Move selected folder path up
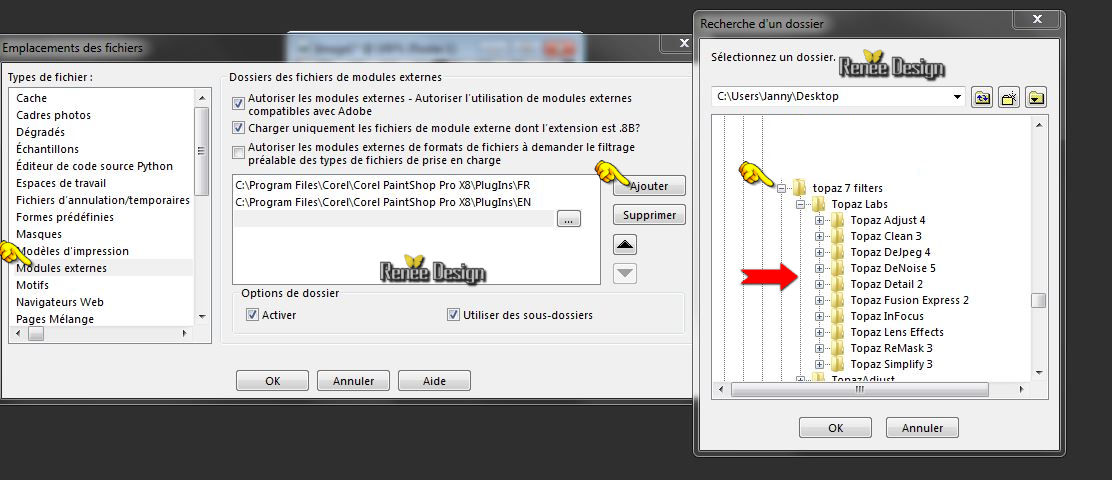 pos(625,245)
